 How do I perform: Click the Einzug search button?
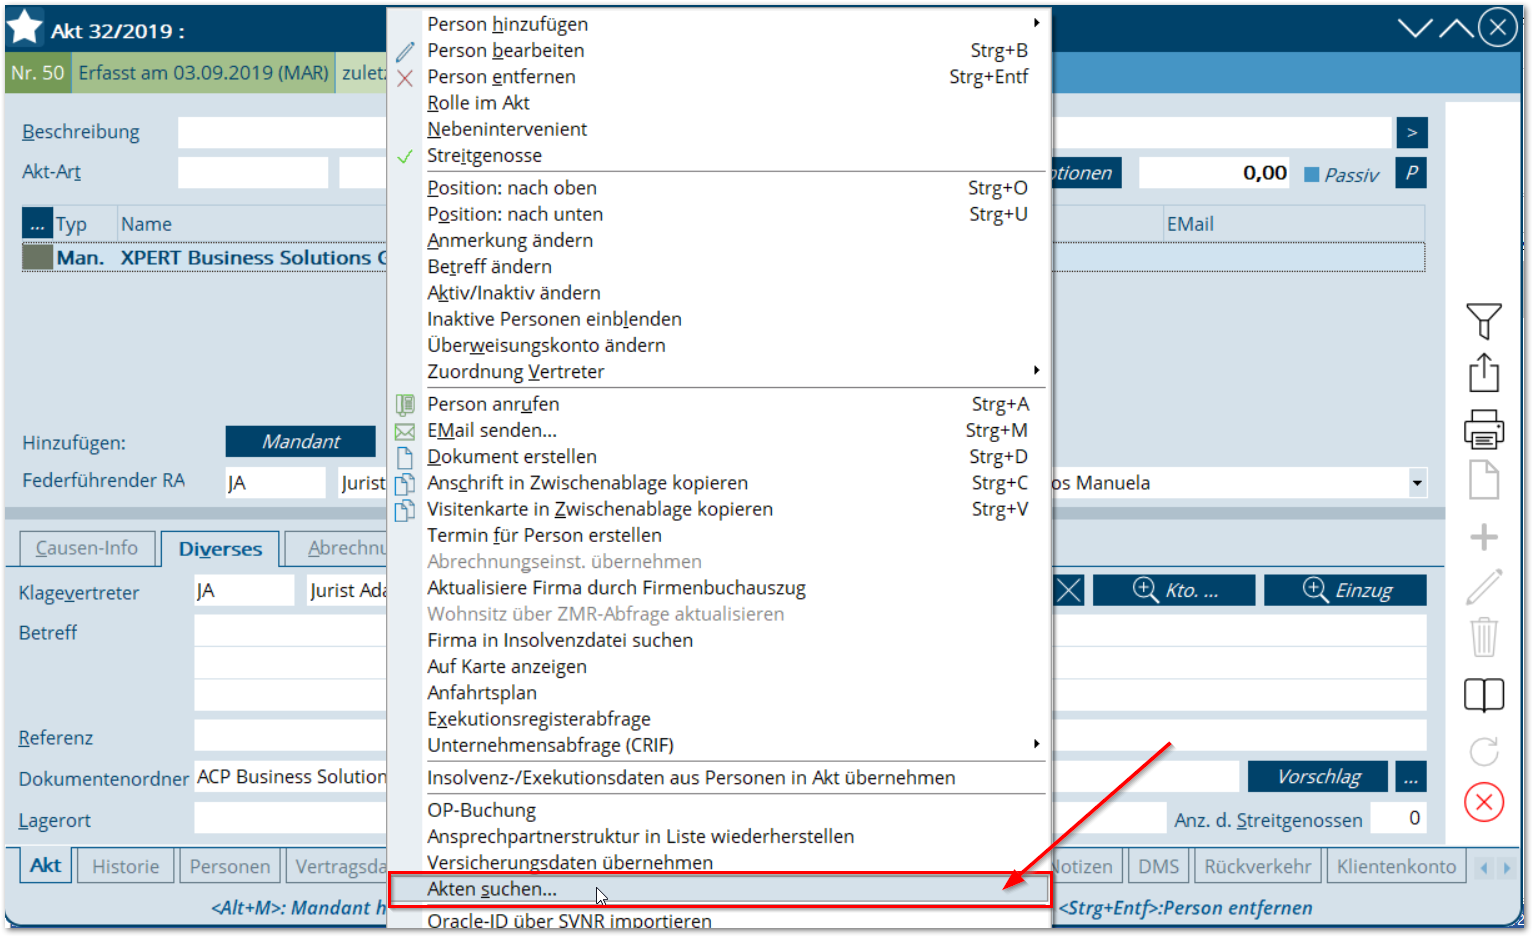coord(1346,591)
